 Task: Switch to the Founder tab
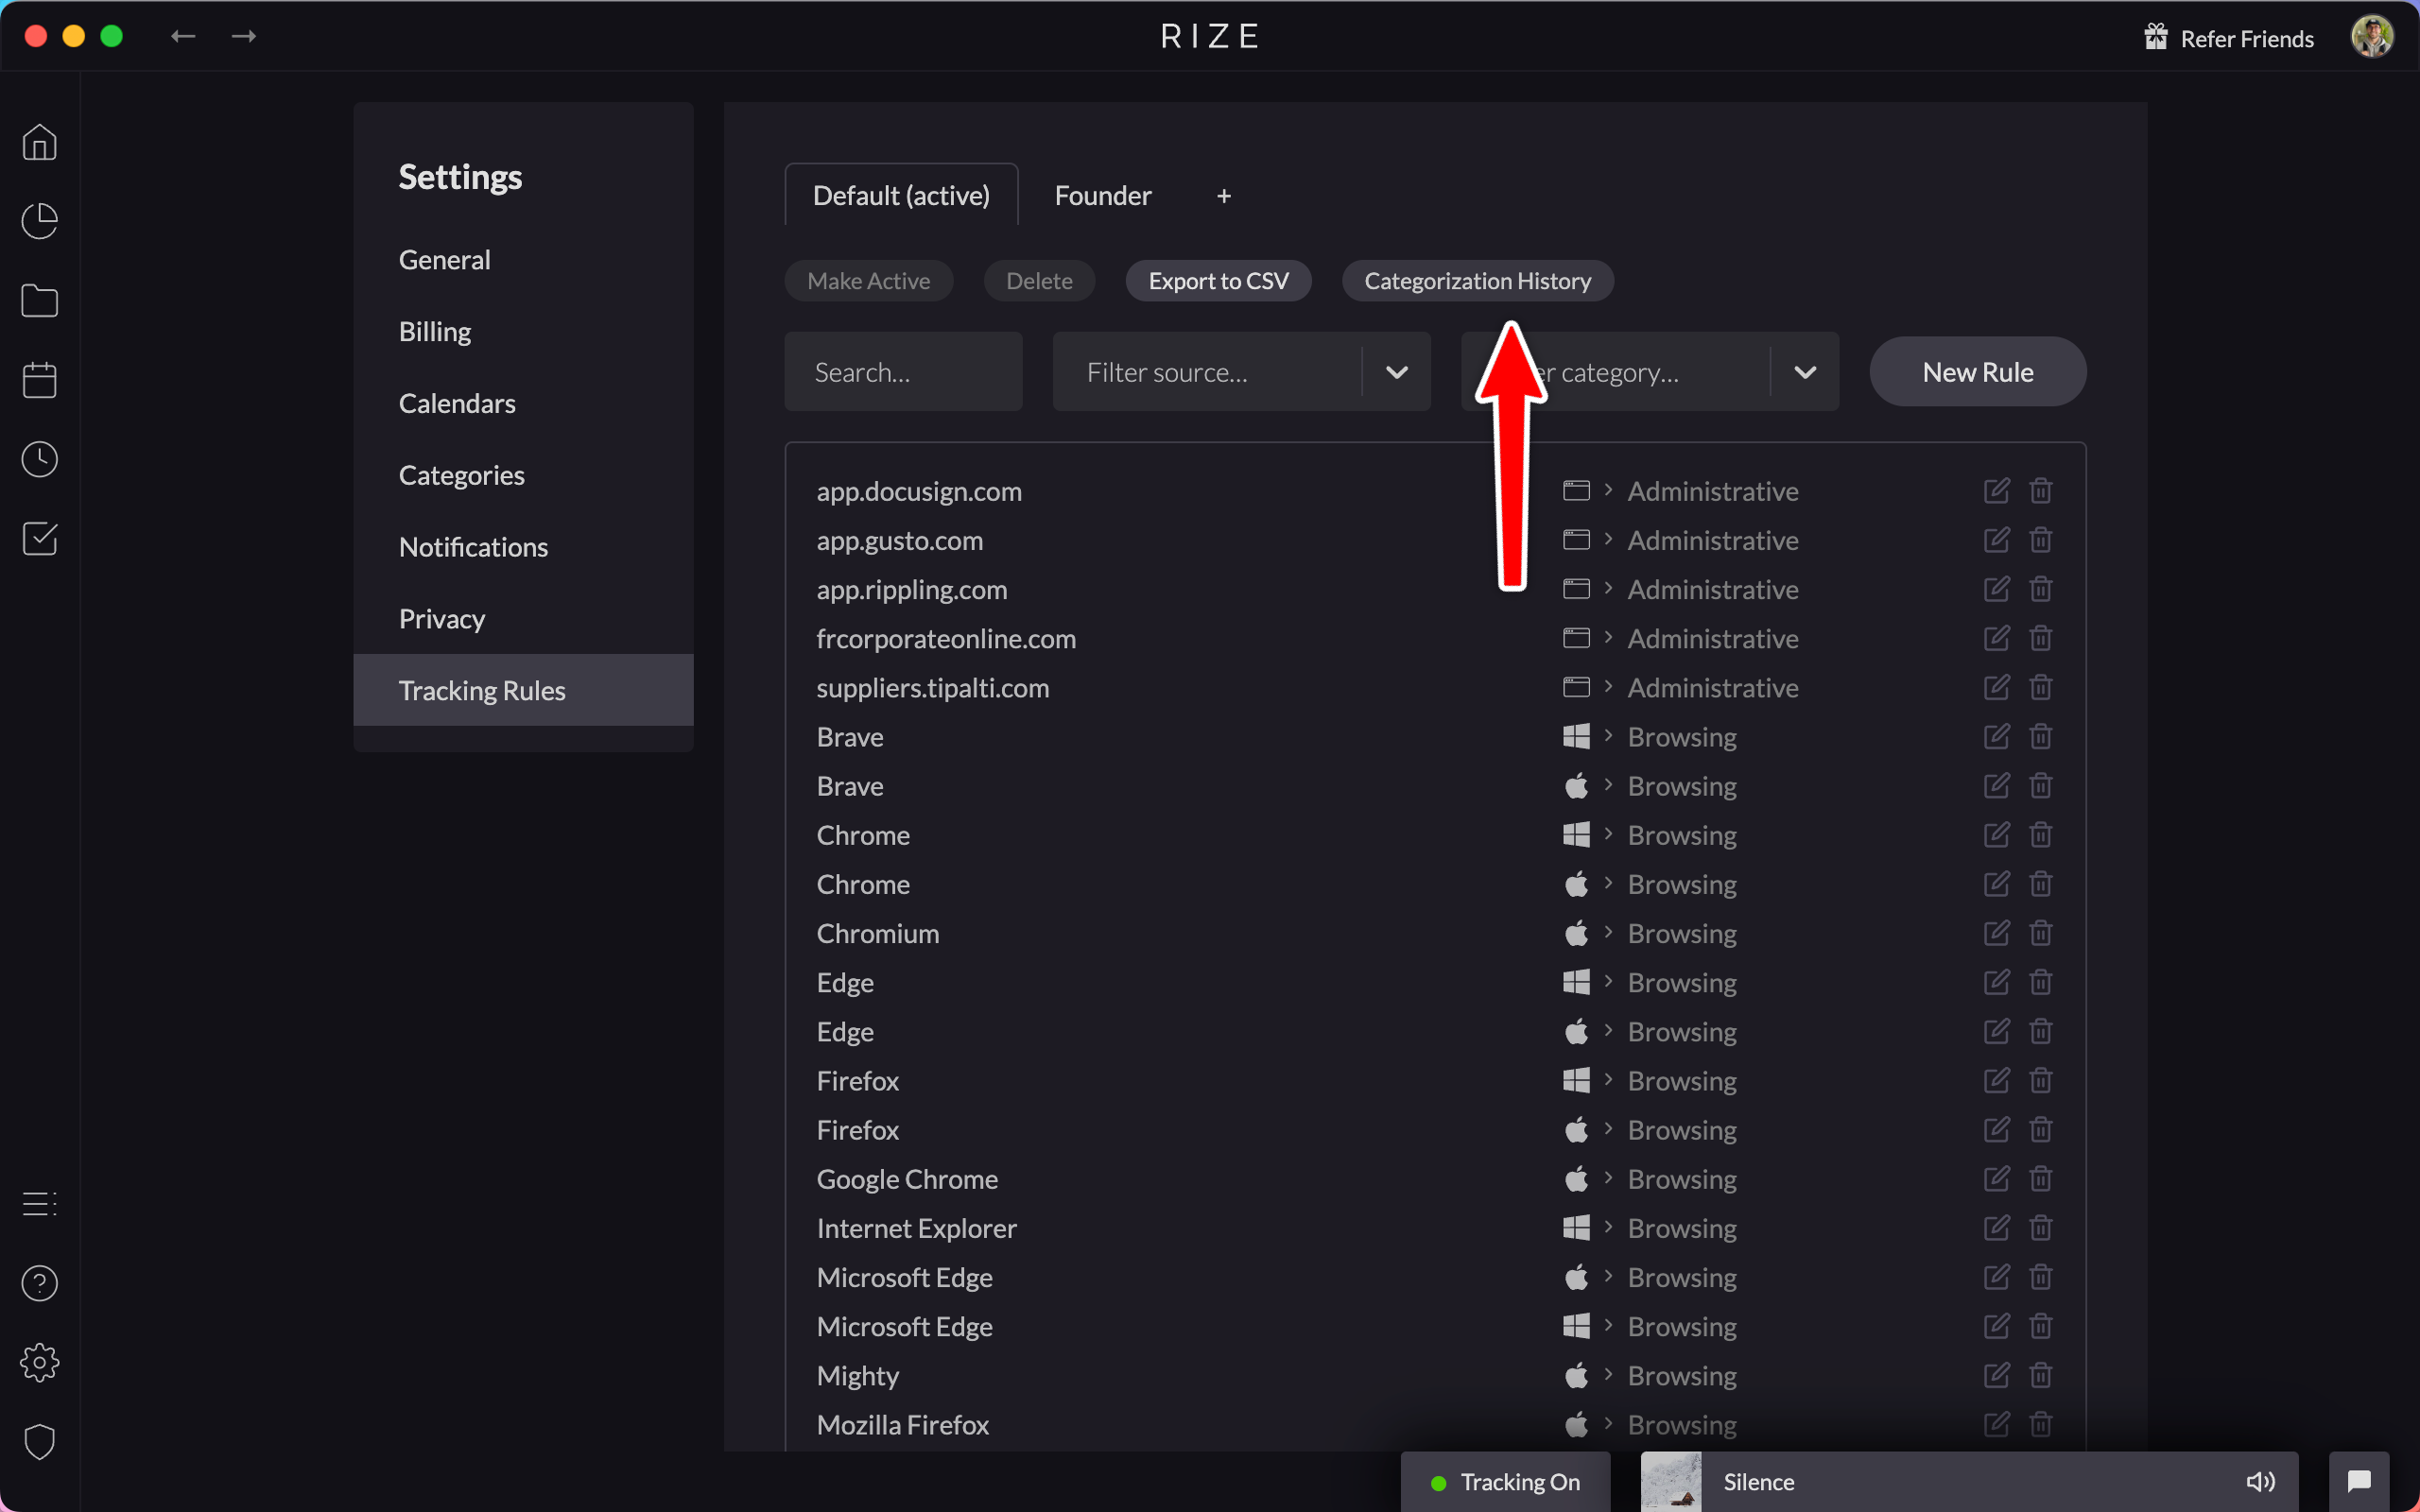click(1103, 195)
